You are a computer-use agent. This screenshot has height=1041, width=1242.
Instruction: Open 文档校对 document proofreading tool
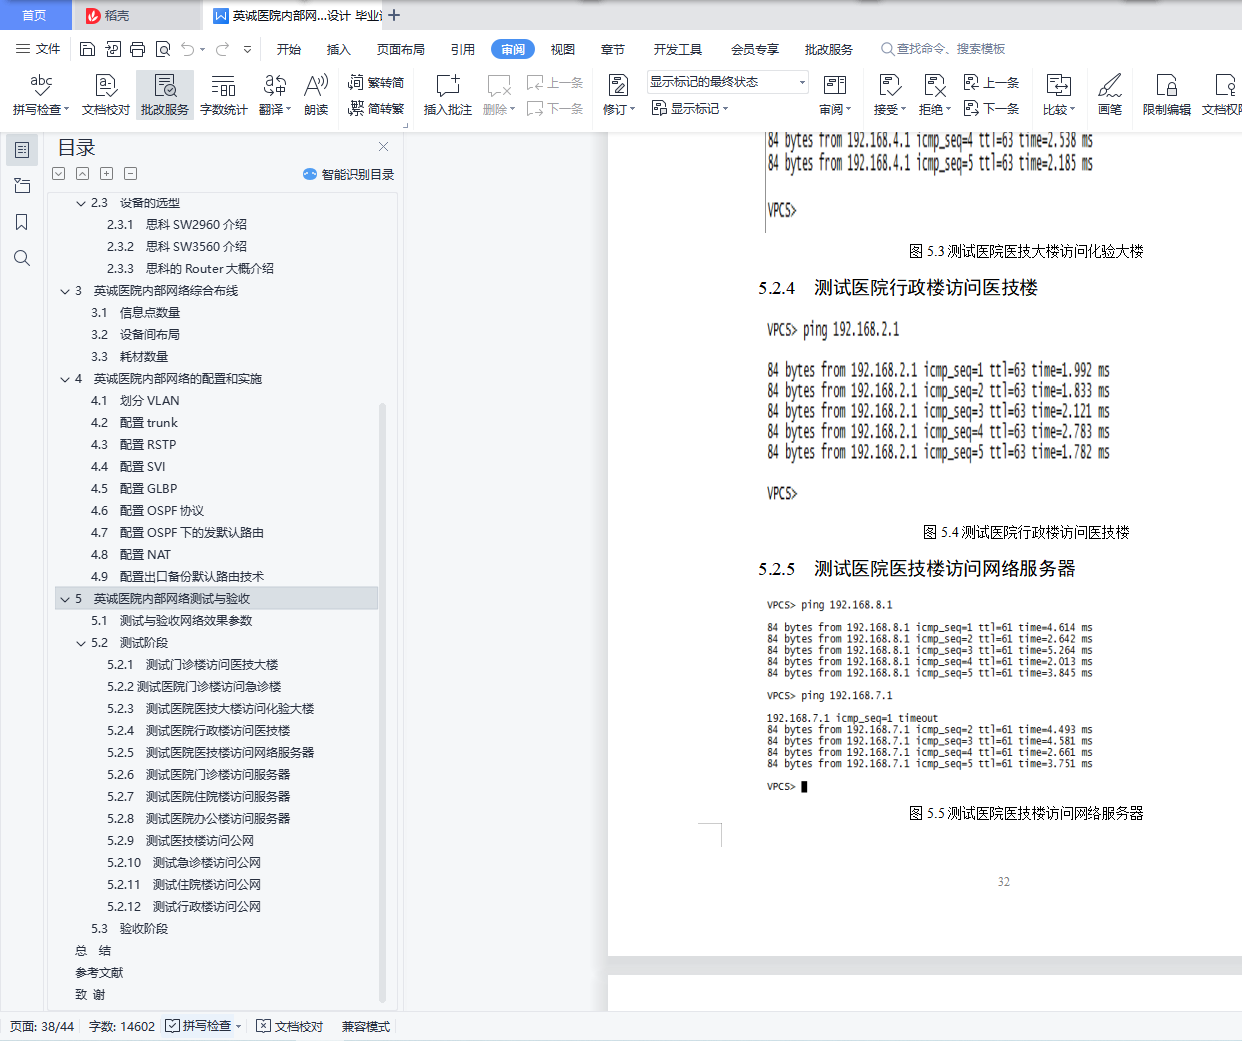(x=106, y=95)
